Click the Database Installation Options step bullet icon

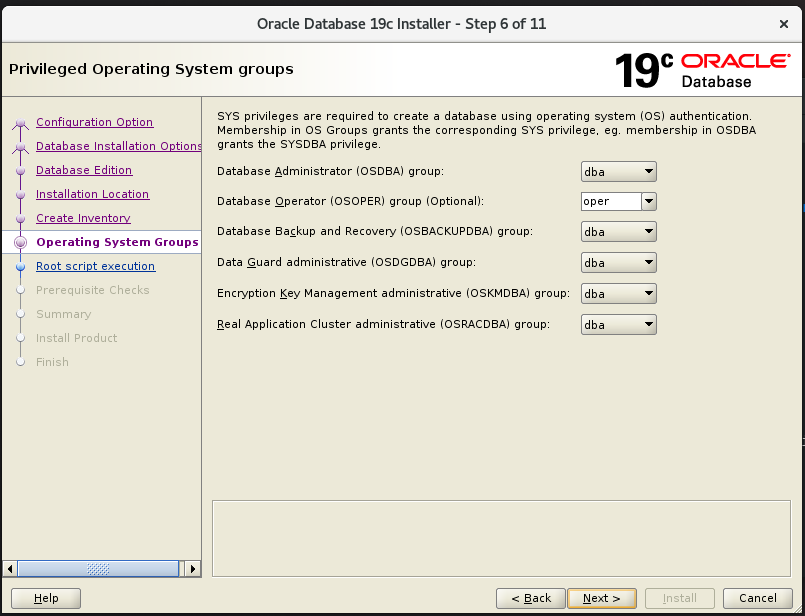tap(21, 147)
